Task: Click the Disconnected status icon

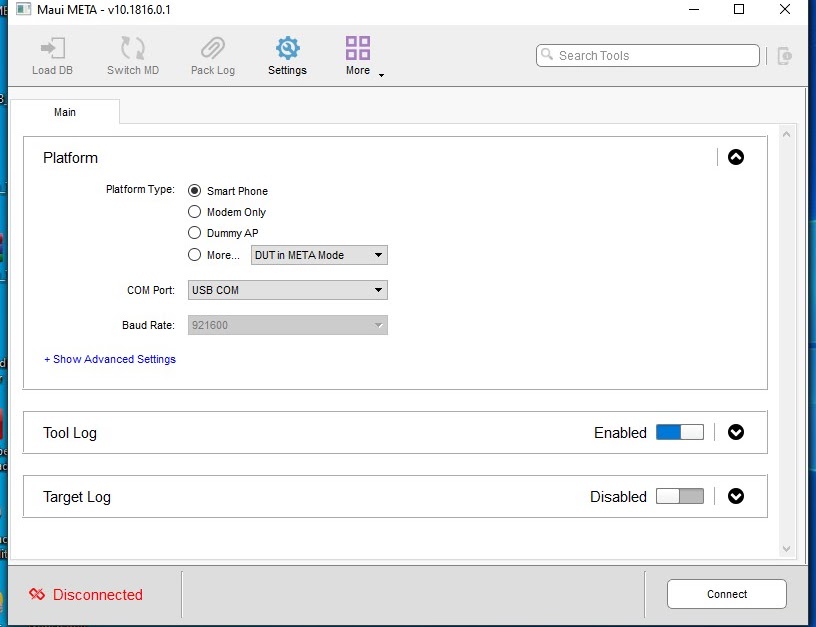Action: (37, 594)
